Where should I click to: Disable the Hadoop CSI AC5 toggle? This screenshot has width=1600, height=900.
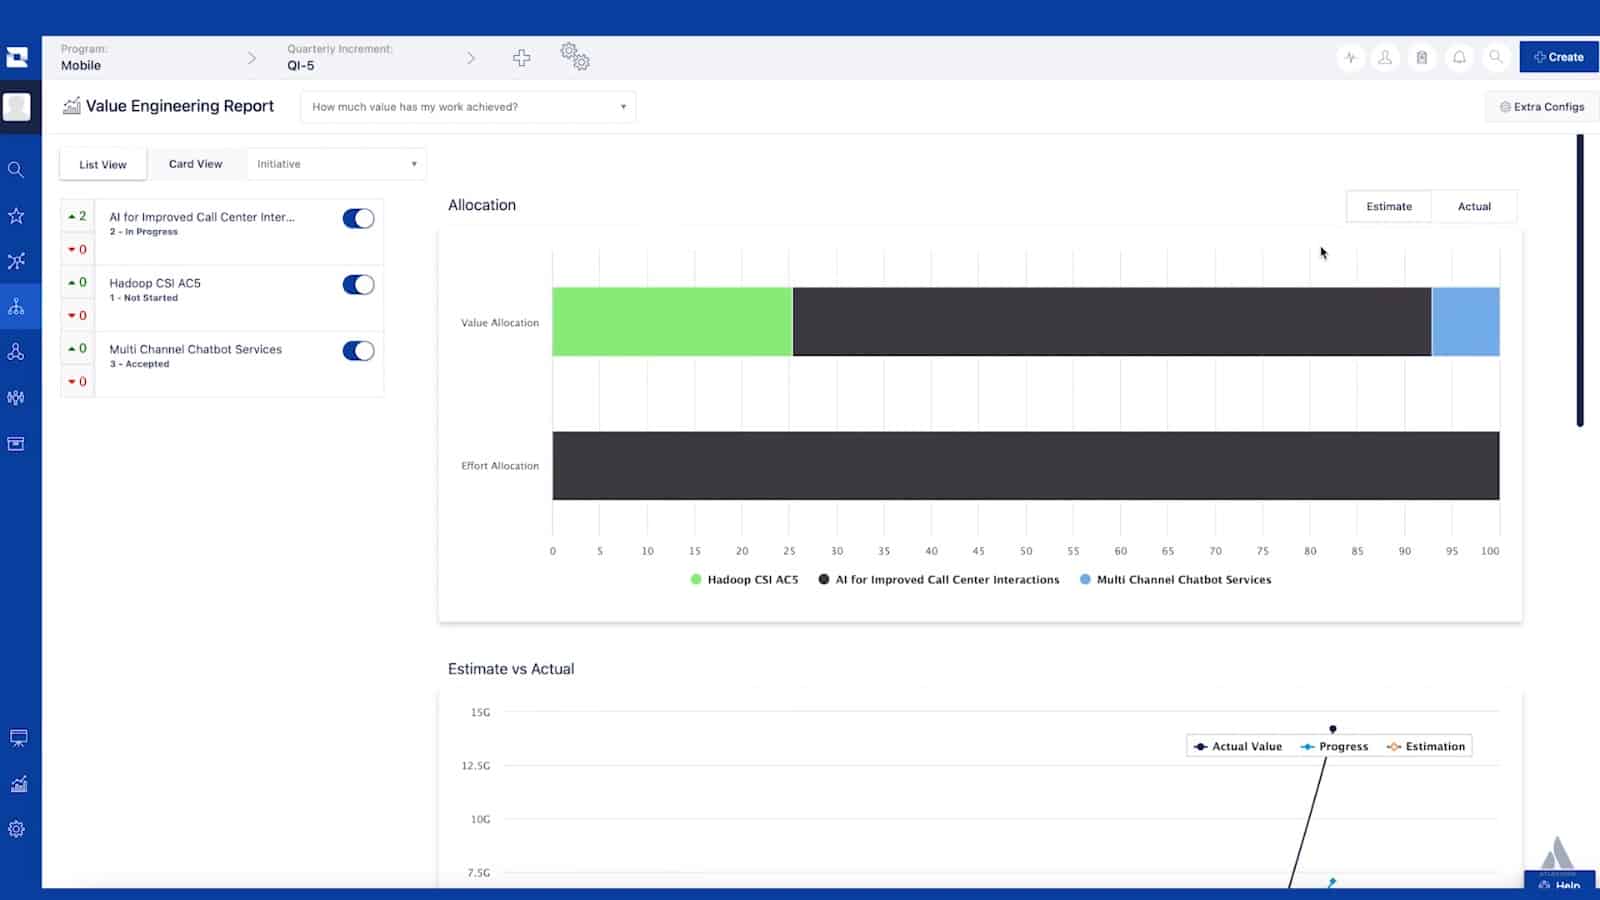click(x=357, y=284)
